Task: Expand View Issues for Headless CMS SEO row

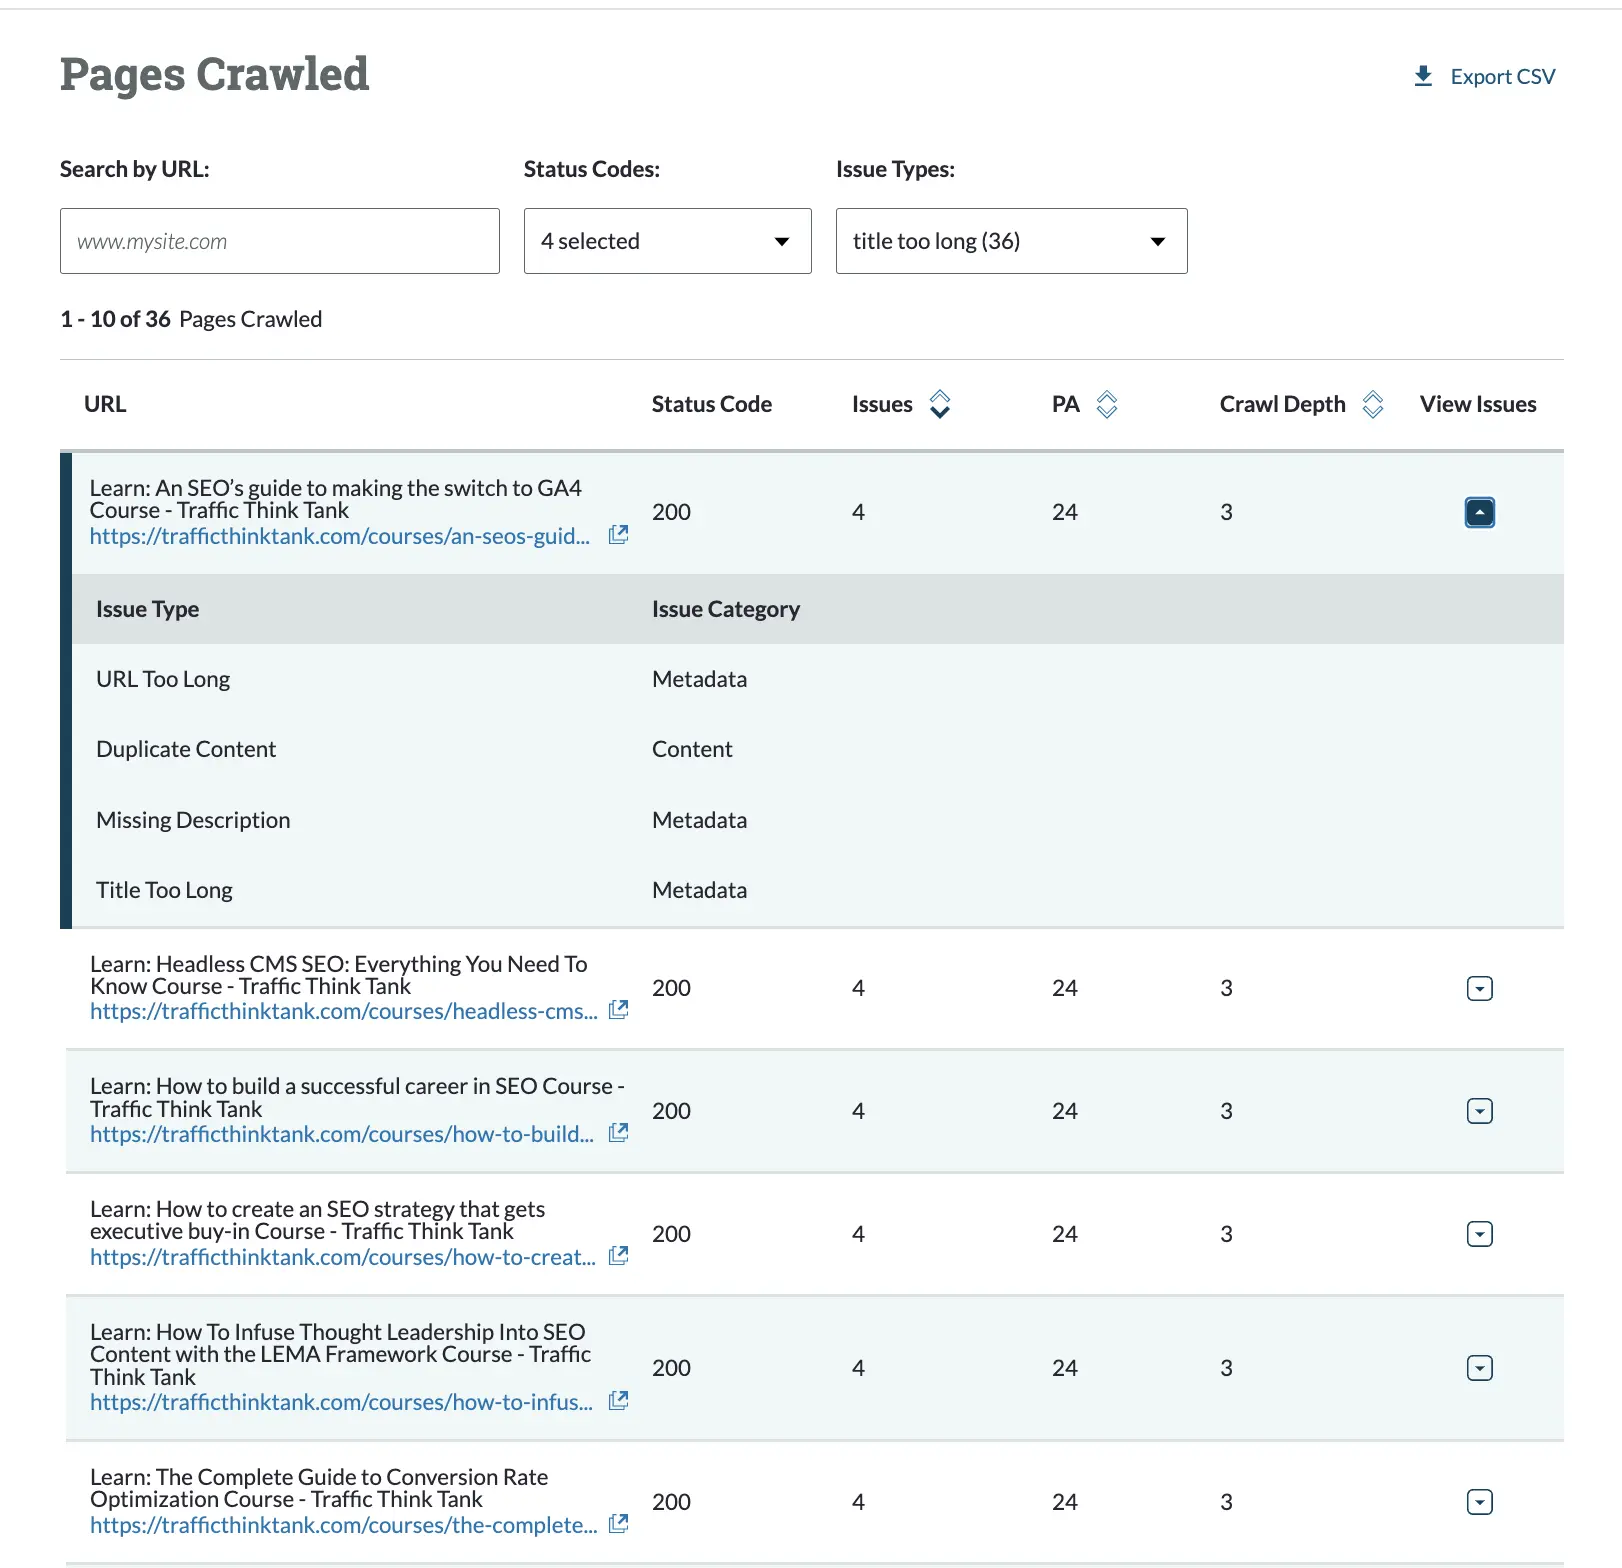Action: pyautogui.click(x=1479, y=987)
